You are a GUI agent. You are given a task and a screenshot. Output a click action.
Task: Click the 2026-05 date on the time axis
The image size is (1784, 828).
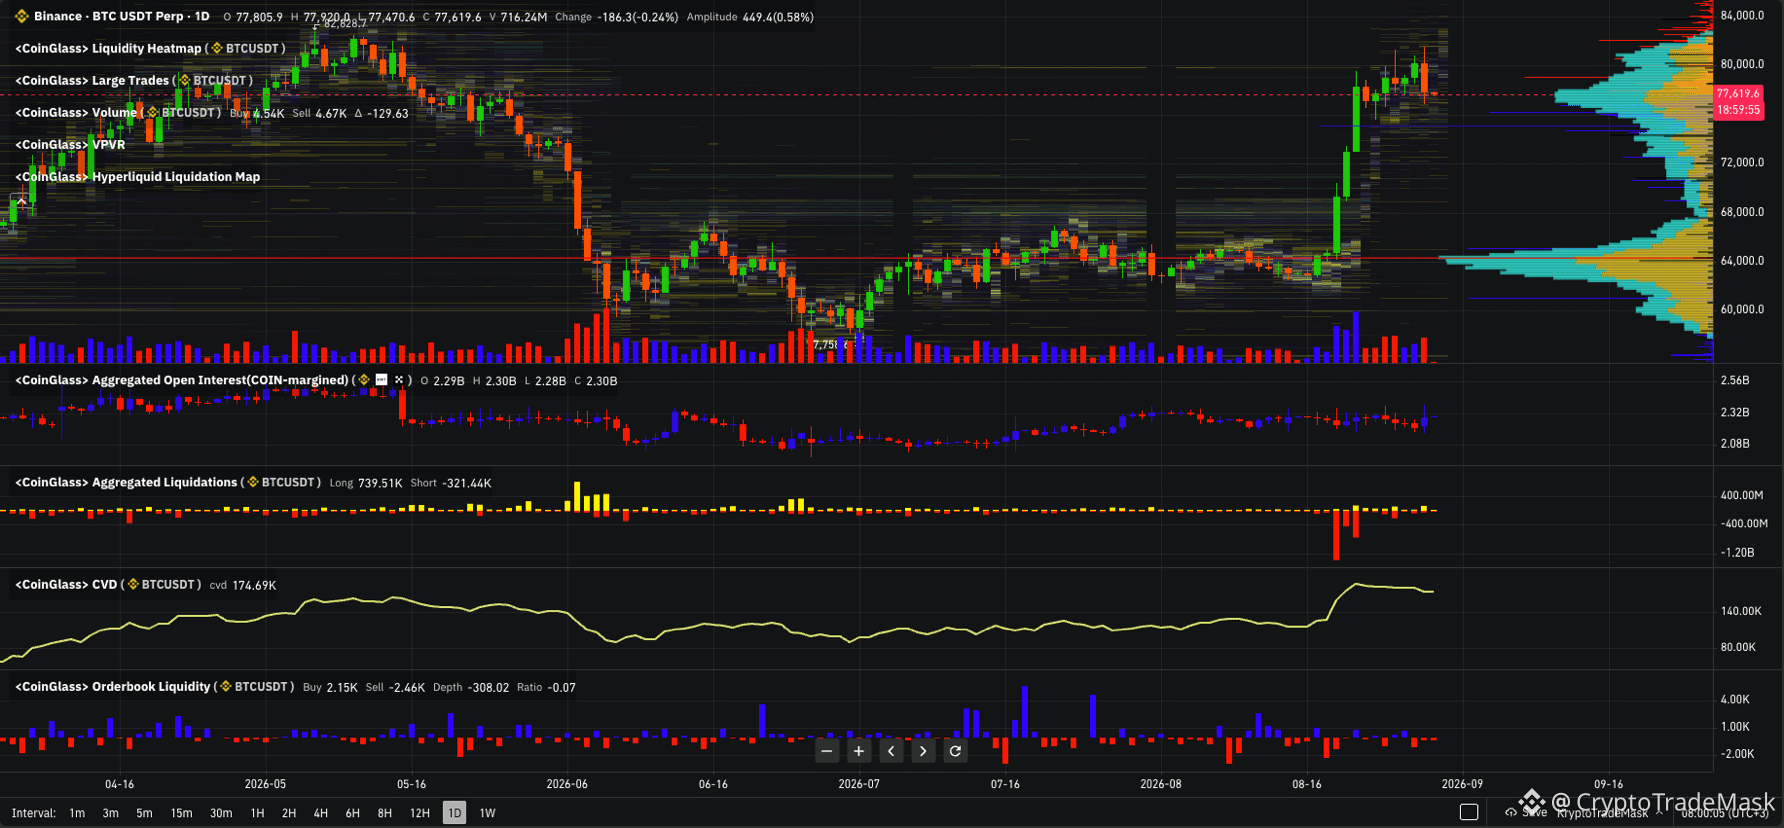pyautogui.click(x=265, y=784)
